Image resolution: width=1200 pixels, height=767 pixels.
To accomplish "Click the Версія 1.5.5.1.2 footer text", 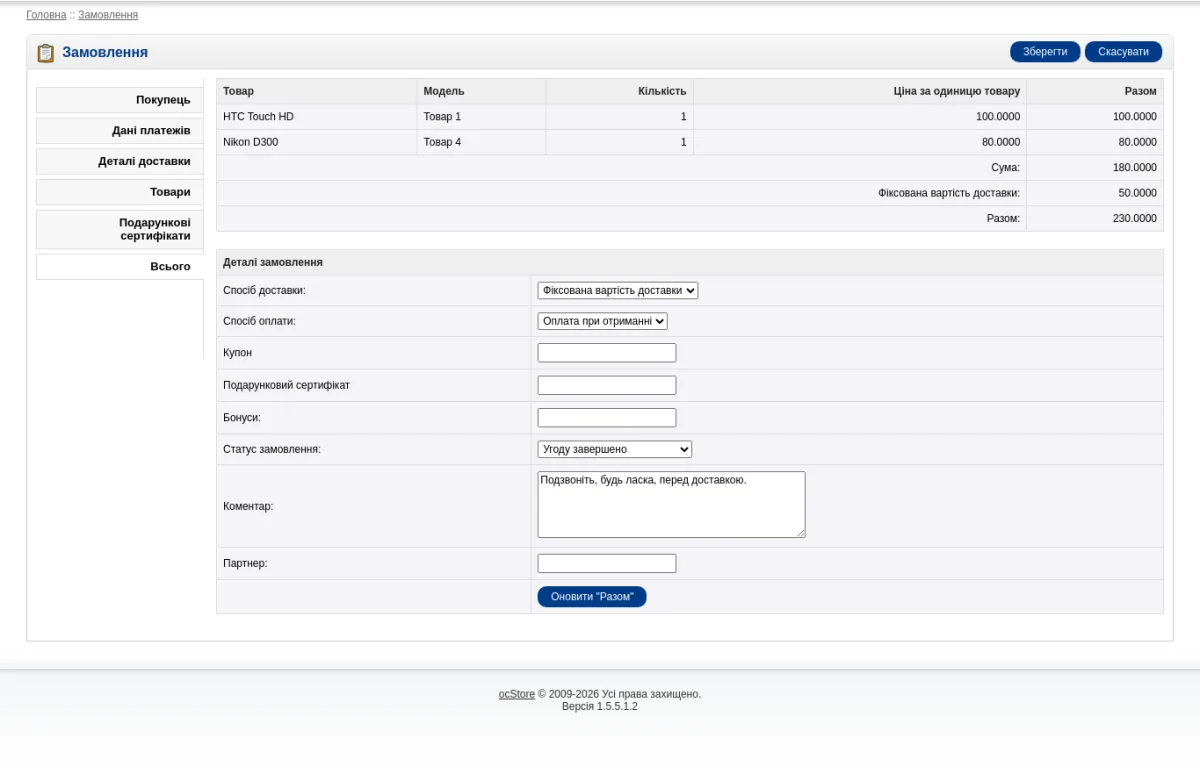I will [x=600, y=706].
